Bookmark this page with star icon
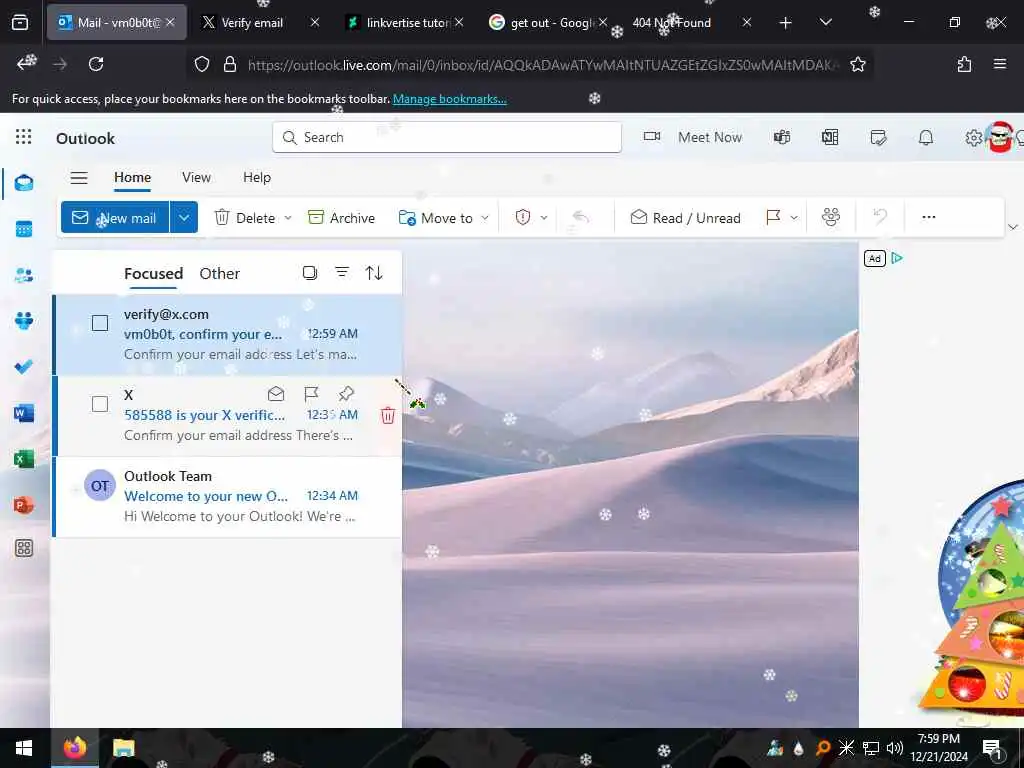The height and width of the screenshot is (768, 1024). point(857,64)
